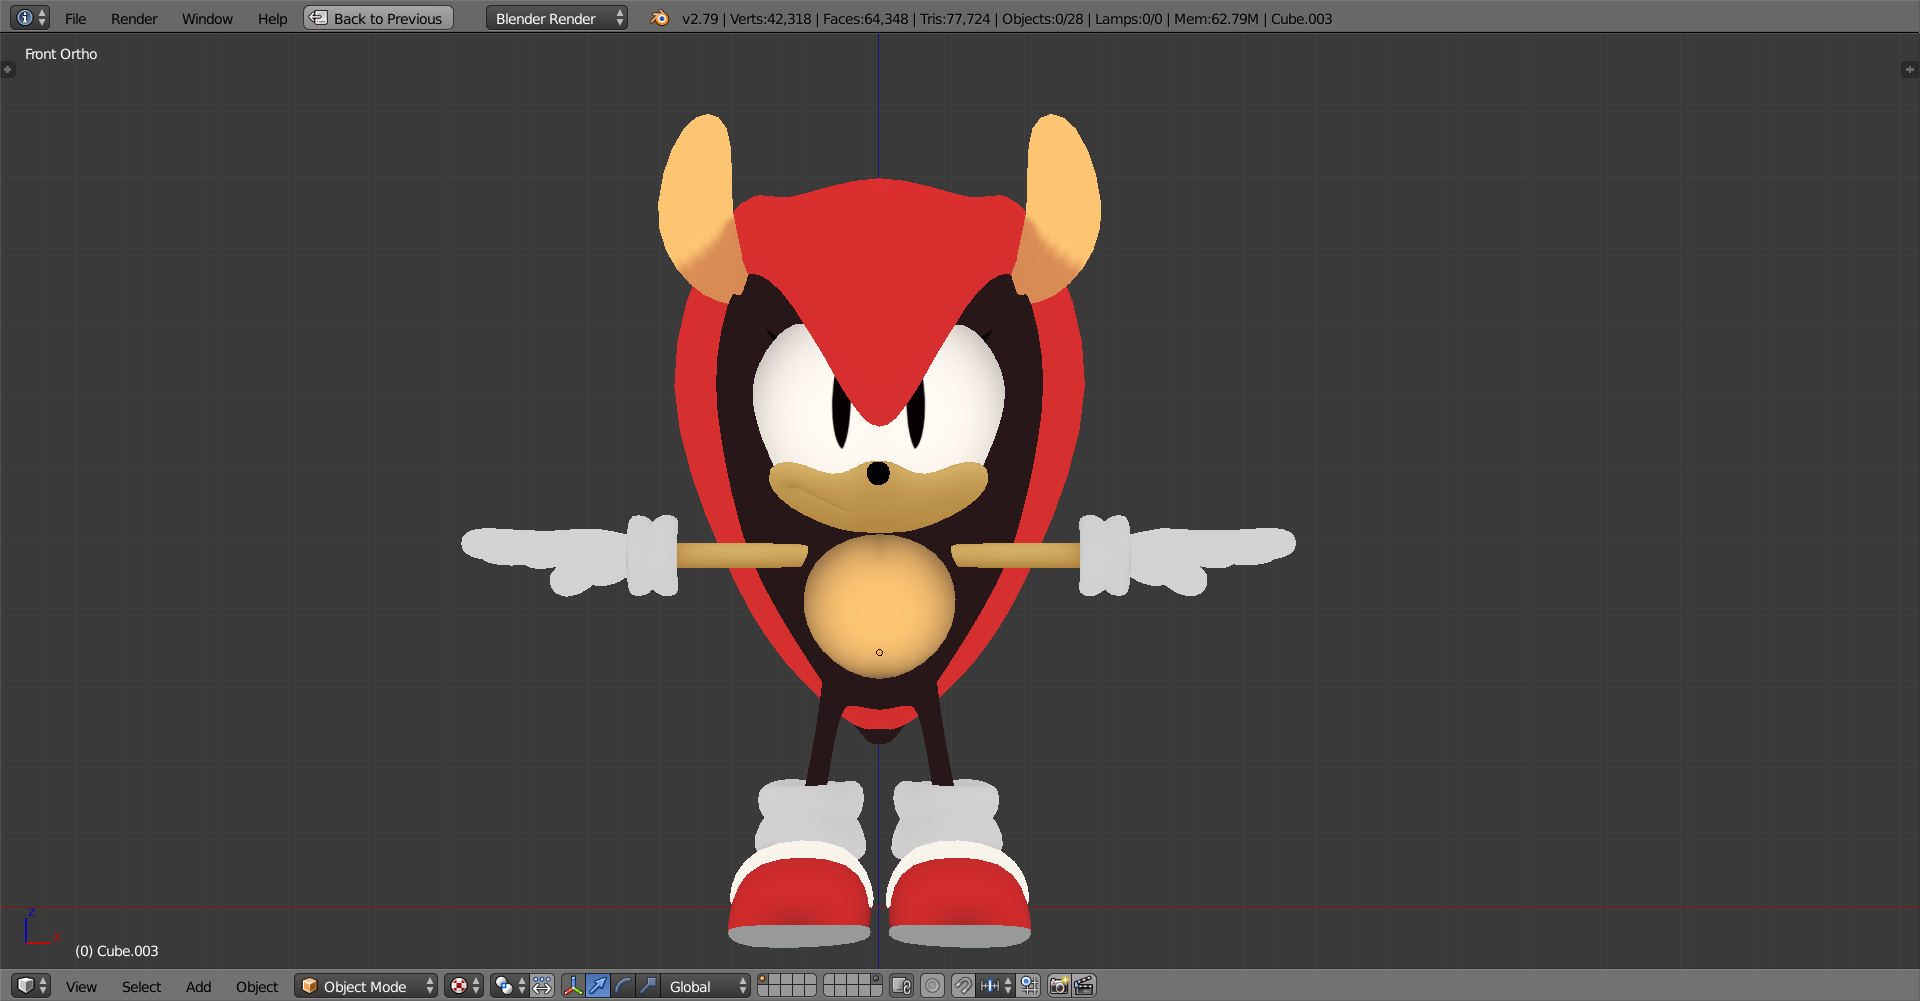Render OpenGL viewport image camera icon
The height and width of the screenshot is (1001, 1920).
tap(1059, 986)
